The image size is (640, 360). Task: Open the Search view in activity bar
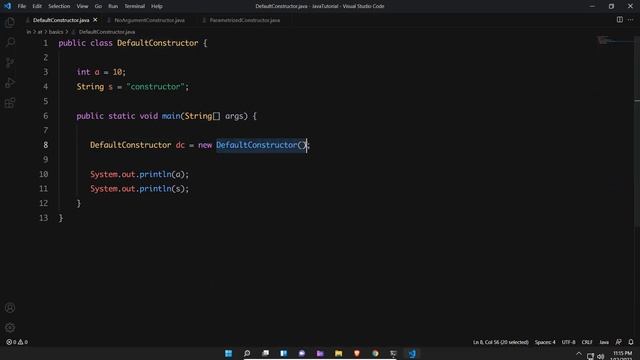pos(10,42)
